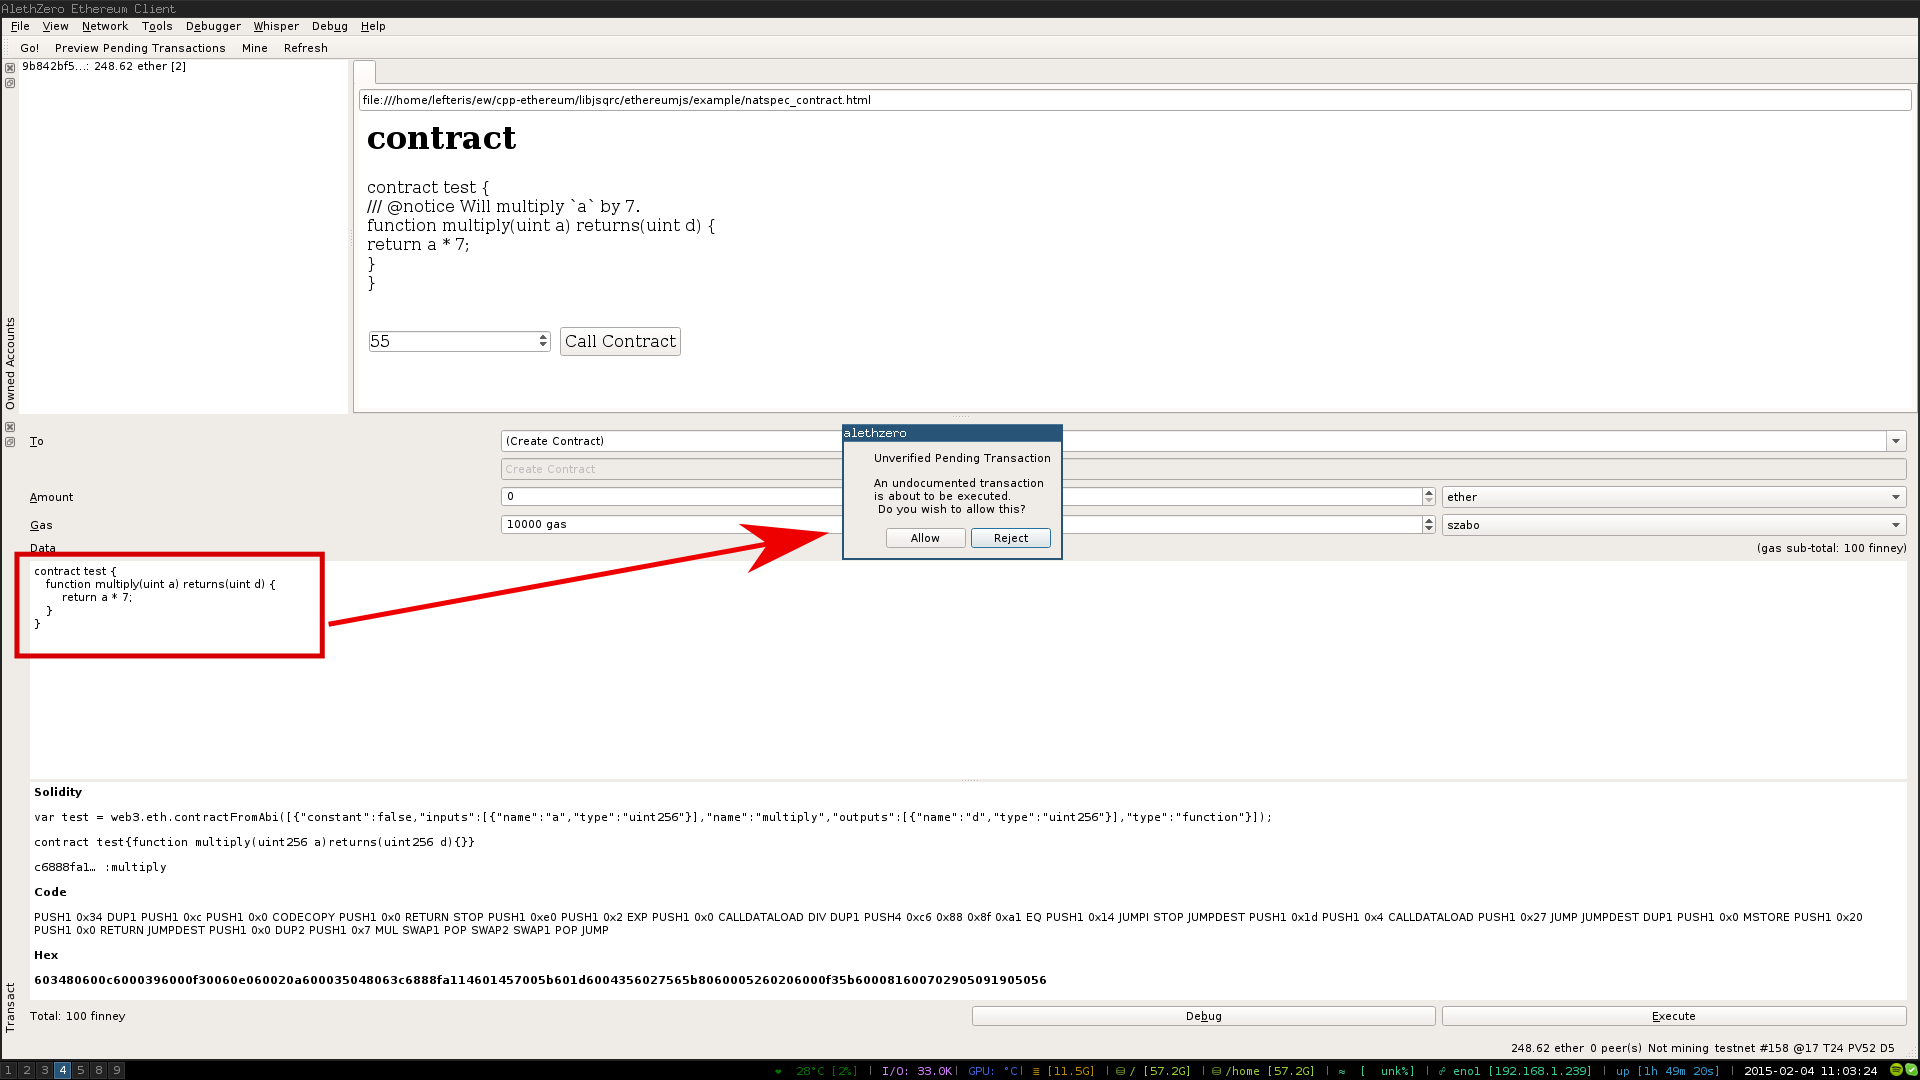The height and width of the screenshot is (1080, 1920).
Task: Click the eno1 network address indicator
Action: point(1514,1071)
